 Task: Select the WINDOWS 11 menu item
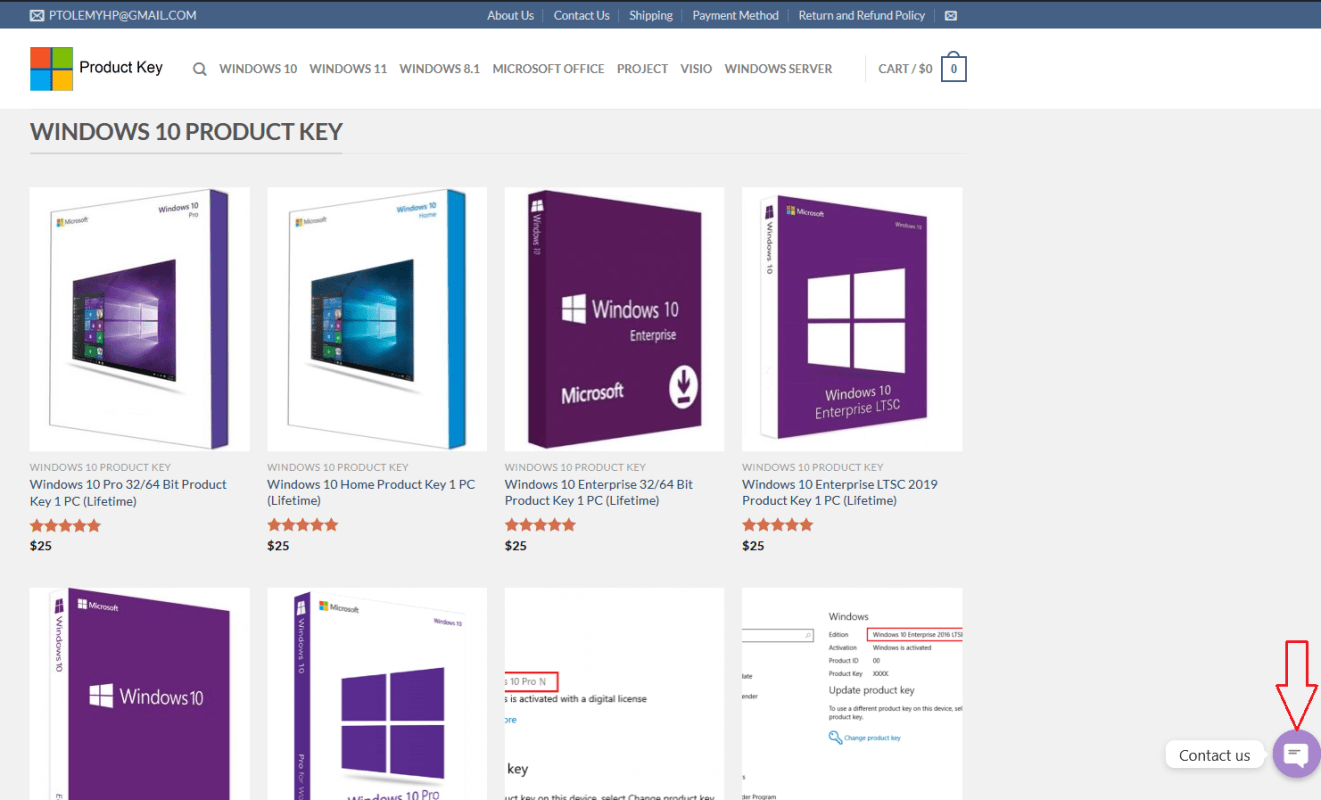click(x=348, y=69)
